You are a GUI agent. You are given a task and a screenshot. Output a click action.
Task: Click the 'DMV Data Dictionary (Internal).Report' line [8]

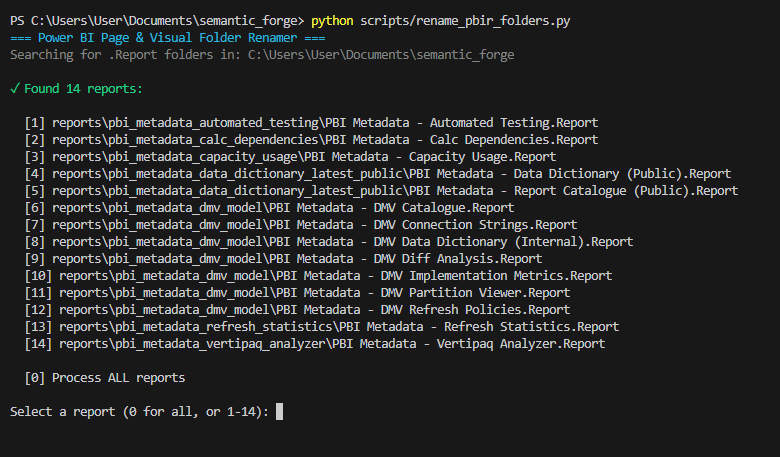point(329,242)
